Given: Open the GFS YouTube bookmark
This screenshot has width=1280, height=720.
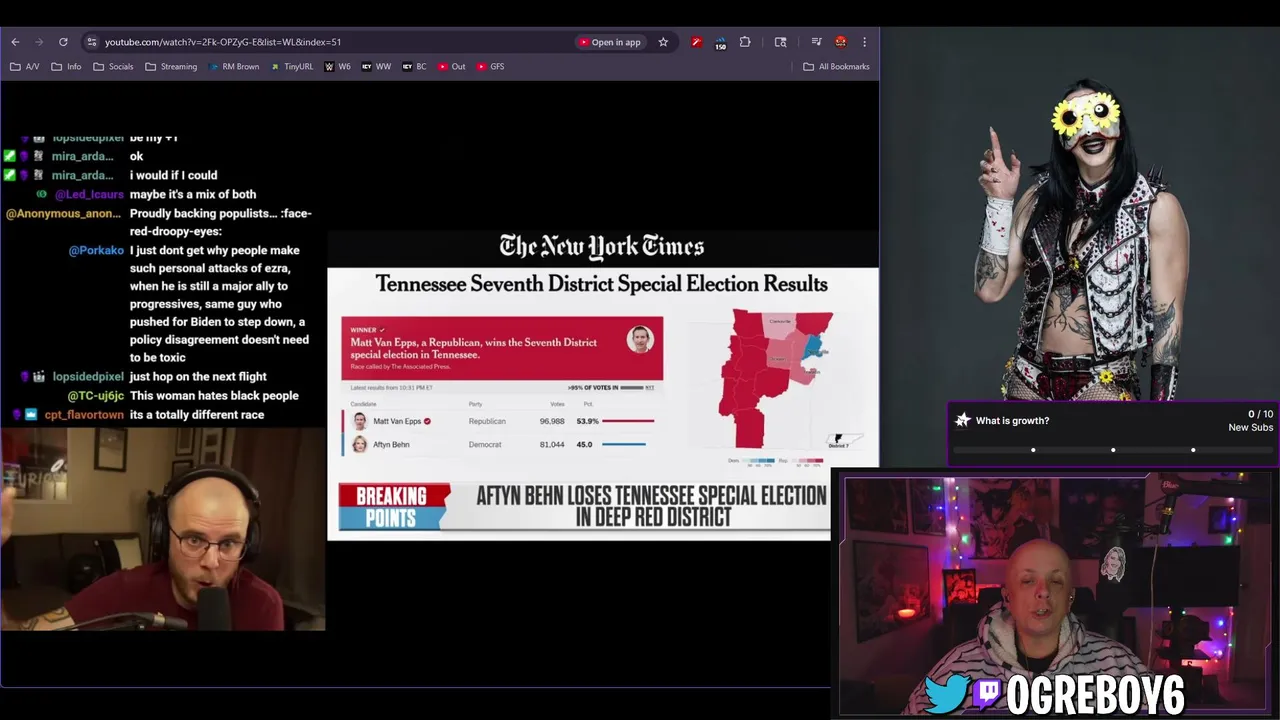Looking at the screenshot, I should [x=490, y=67].
